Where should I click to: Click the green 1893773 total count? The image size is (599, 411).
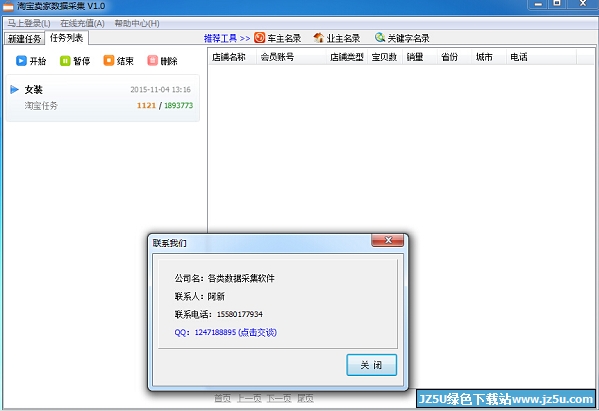pos(178,105)
